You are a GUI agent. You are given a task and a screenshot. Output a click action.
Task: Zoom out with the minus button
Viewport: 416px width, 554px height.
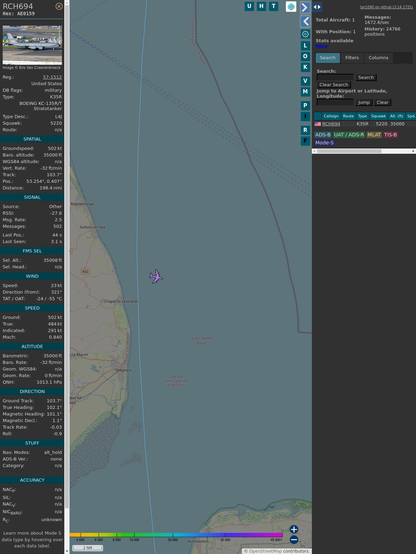(294, 540)
